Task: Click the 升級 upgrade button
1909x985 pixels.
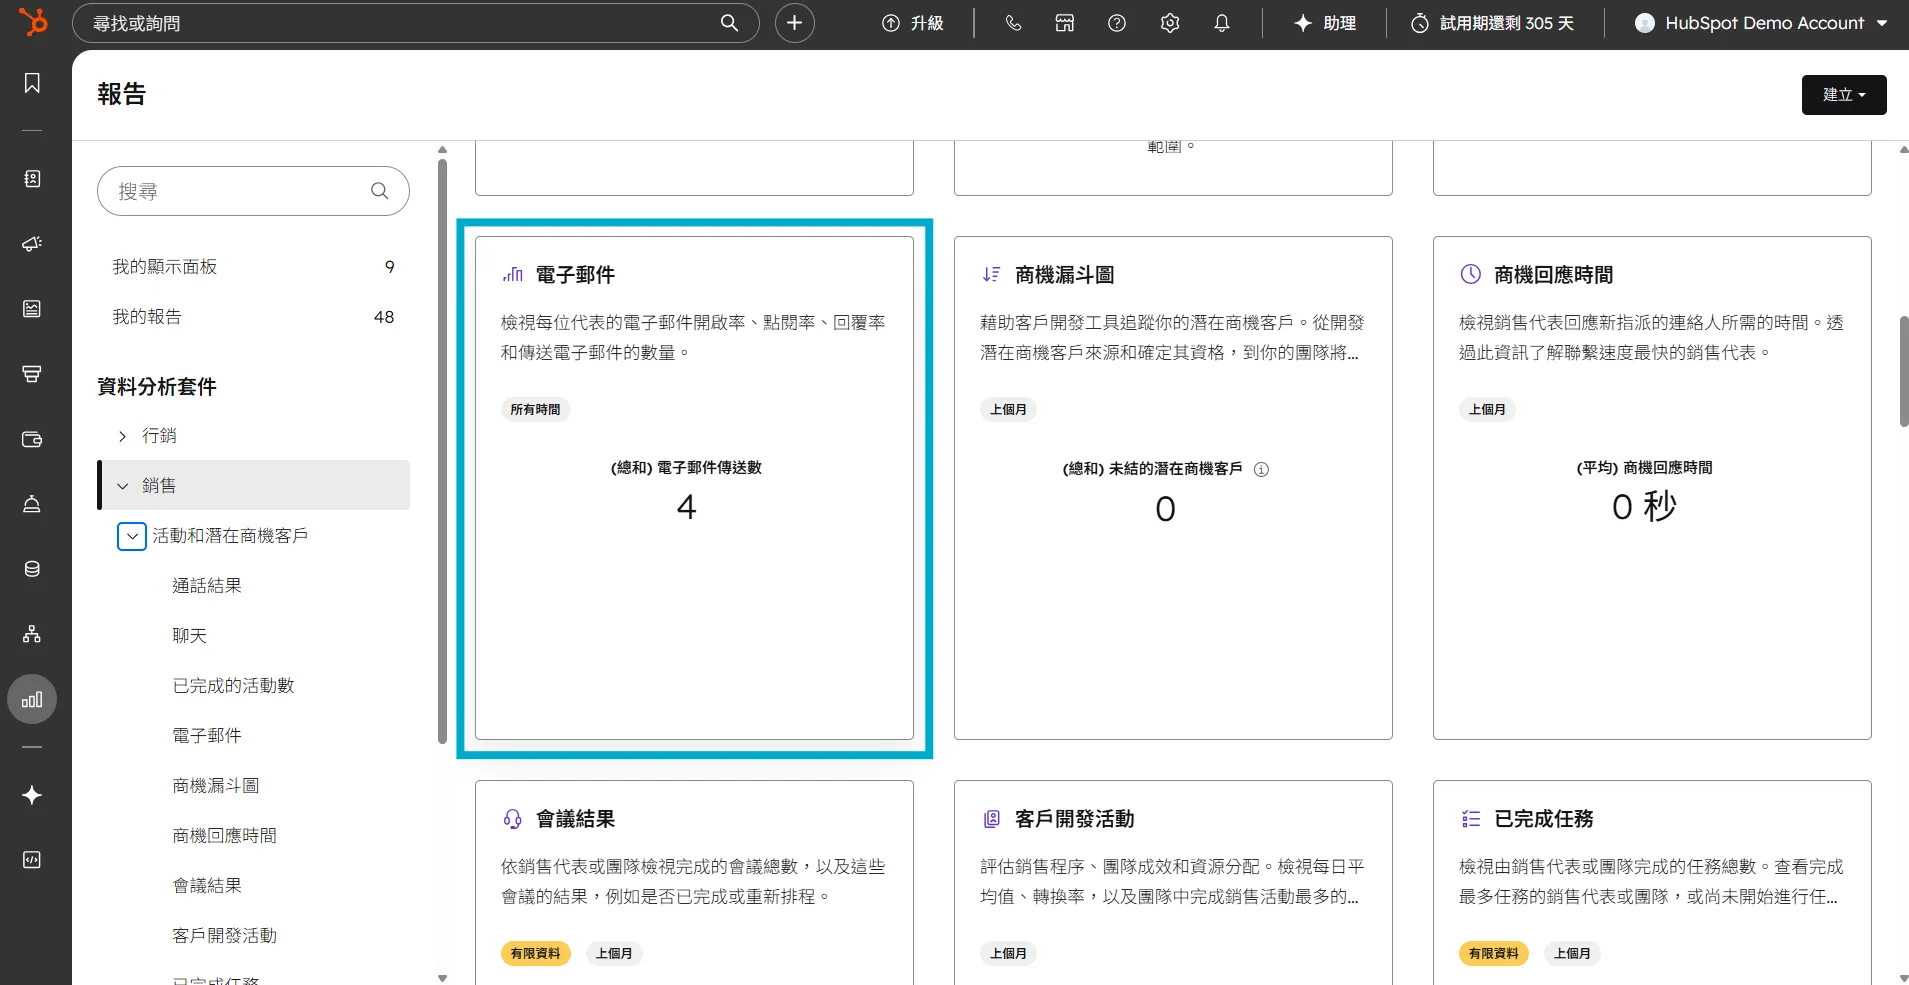Action: pos(913,23)
